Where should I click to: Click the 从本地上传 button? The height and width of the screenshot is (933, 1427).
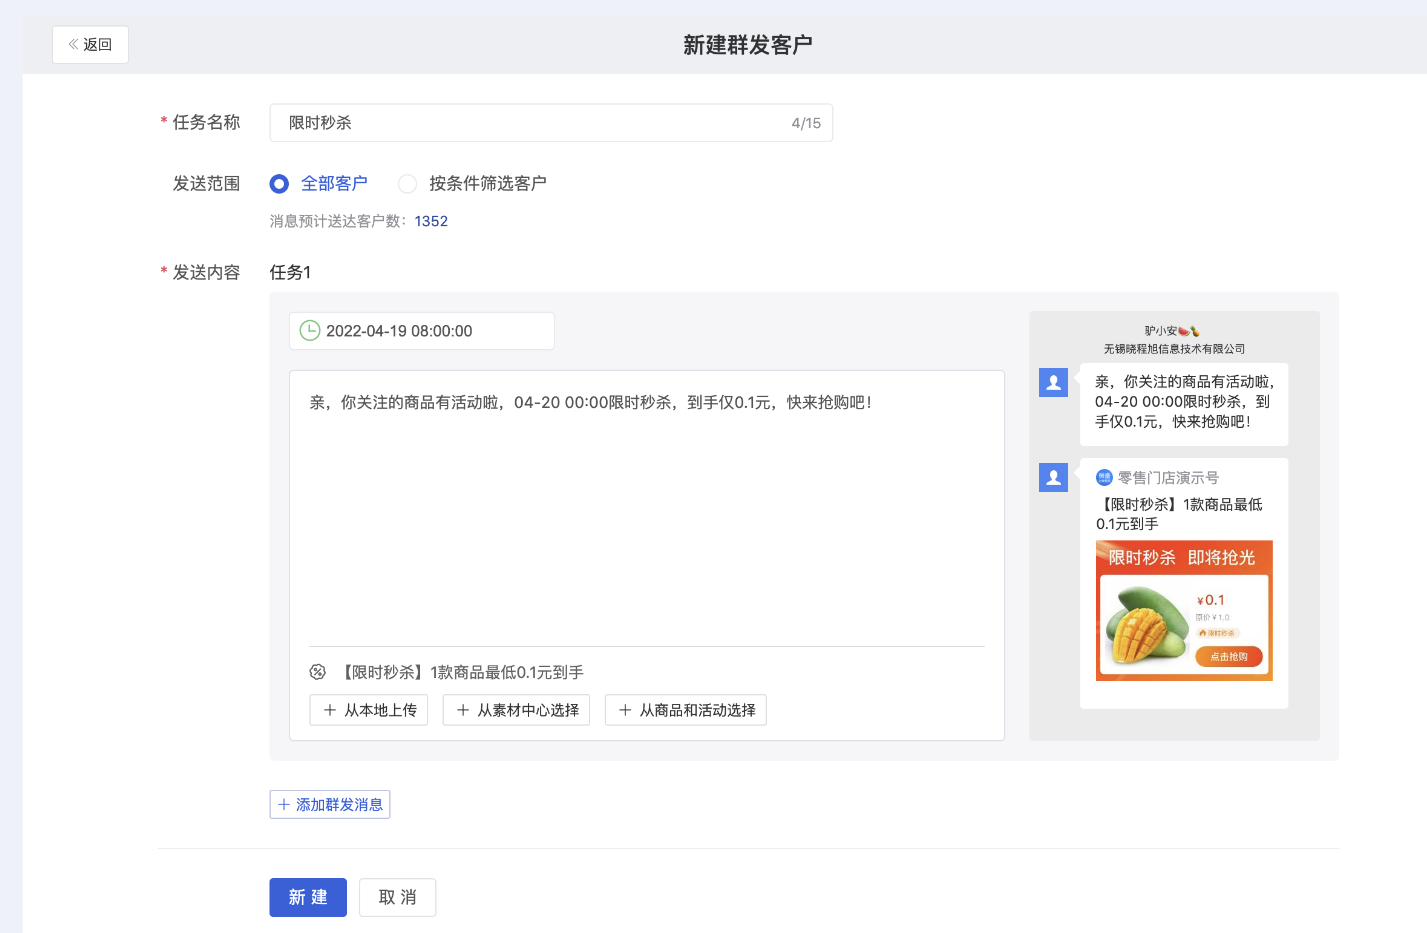[x=369, y=710]
